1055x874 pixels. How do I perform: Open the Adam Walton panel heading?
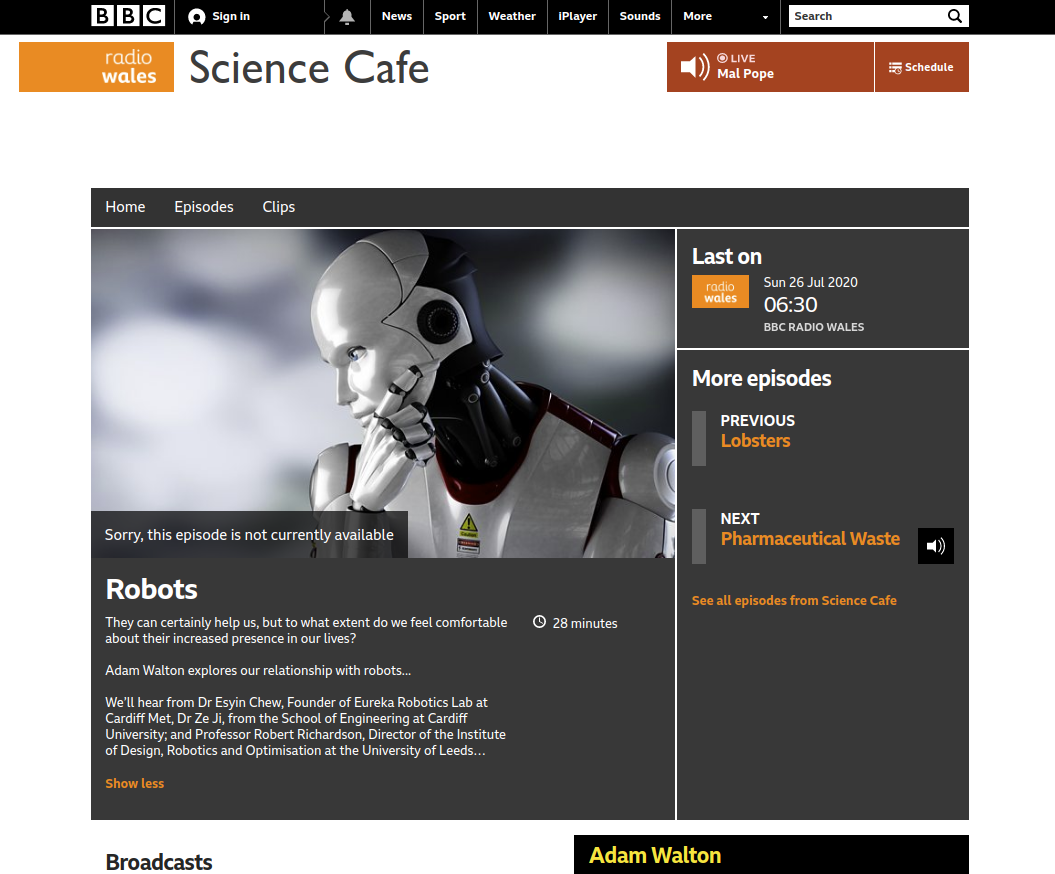coord(655,855)
